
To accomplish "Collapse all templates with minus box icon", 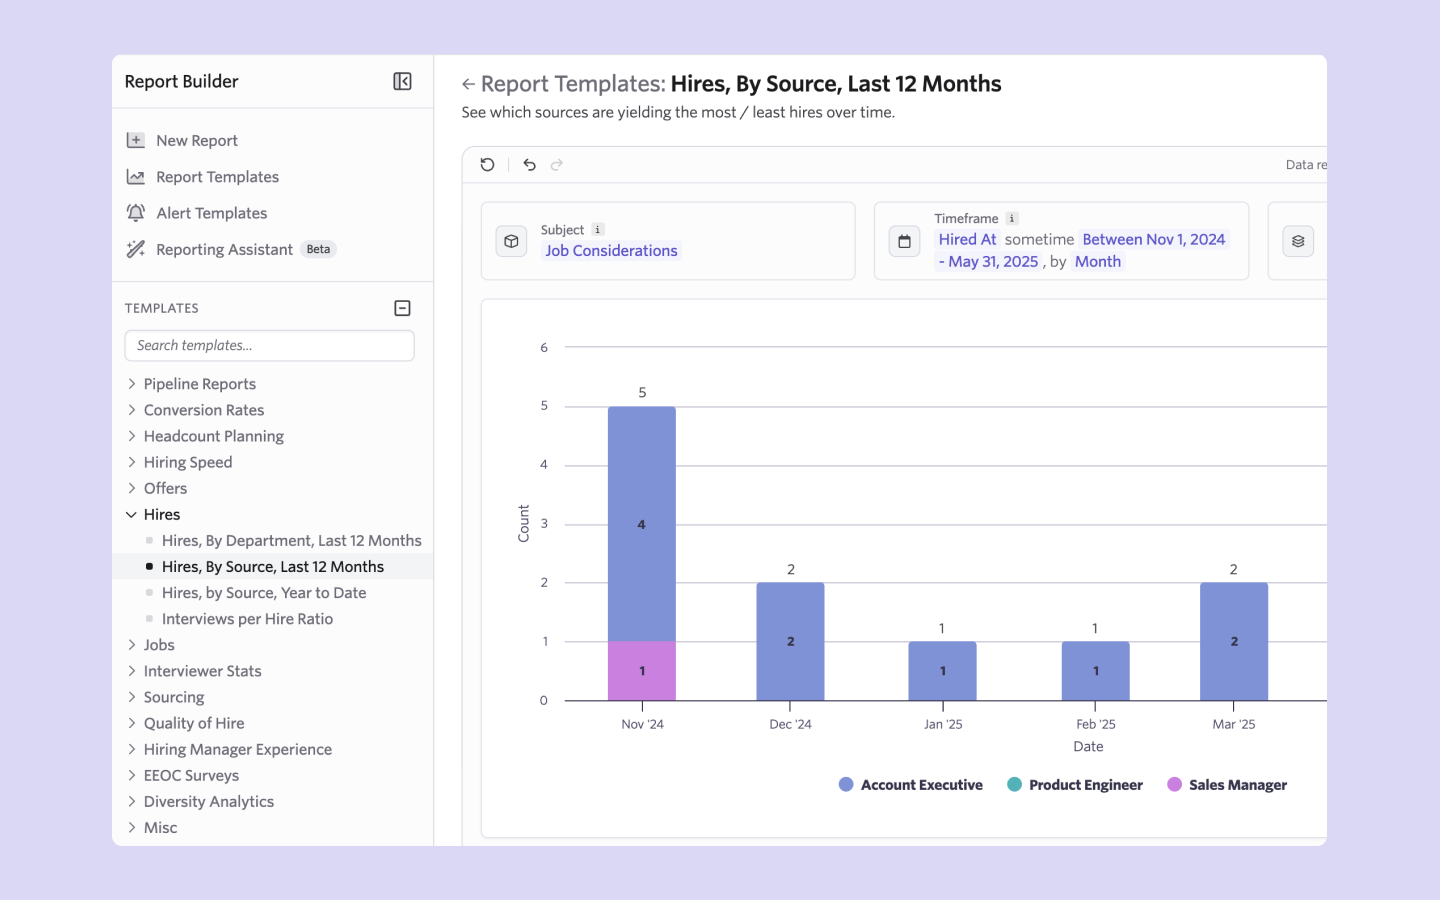I will (x=402, y=308).
